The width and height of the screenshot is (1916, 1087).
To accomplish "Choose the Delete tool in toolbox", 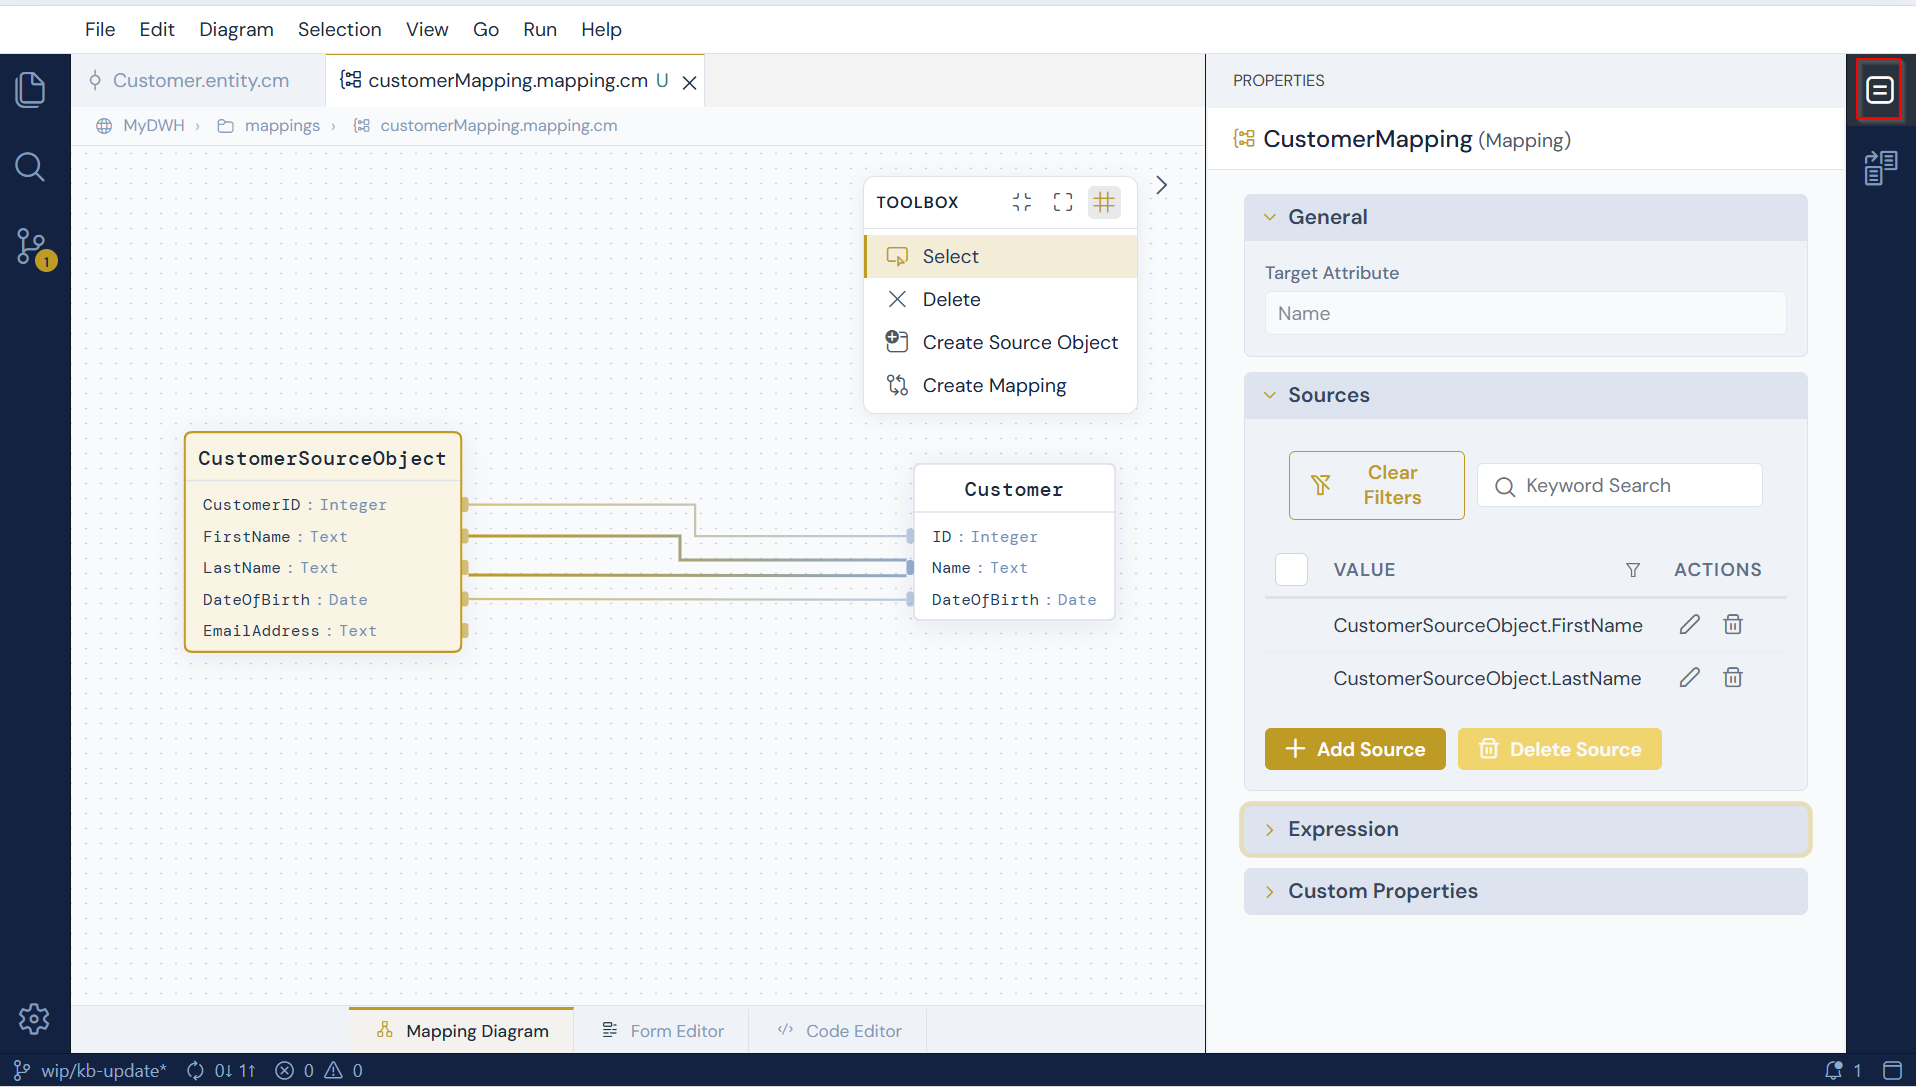I will 1000,299.
